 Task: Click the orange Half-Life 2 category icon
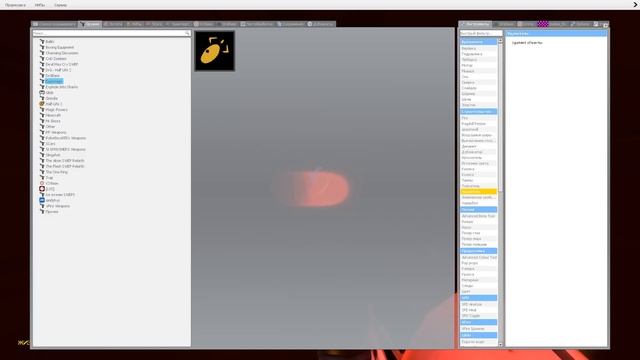[42, 104]
